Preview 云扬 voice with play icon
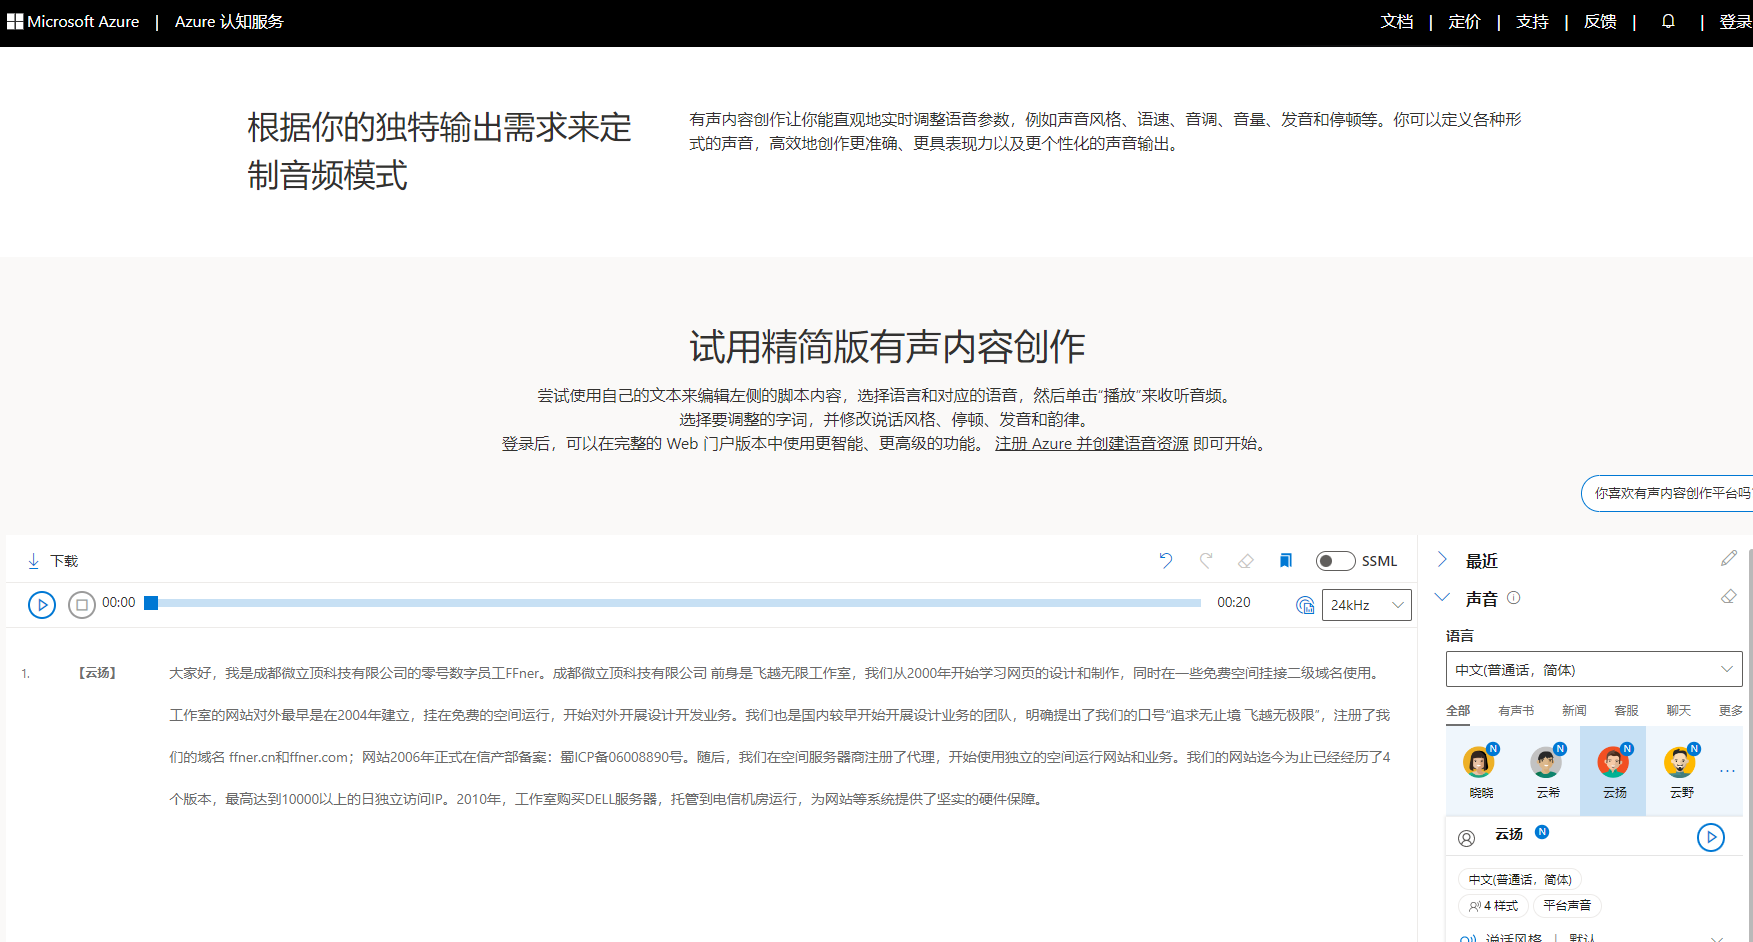This screenshot has height=942, width=1753. [x=1711, y=837]
